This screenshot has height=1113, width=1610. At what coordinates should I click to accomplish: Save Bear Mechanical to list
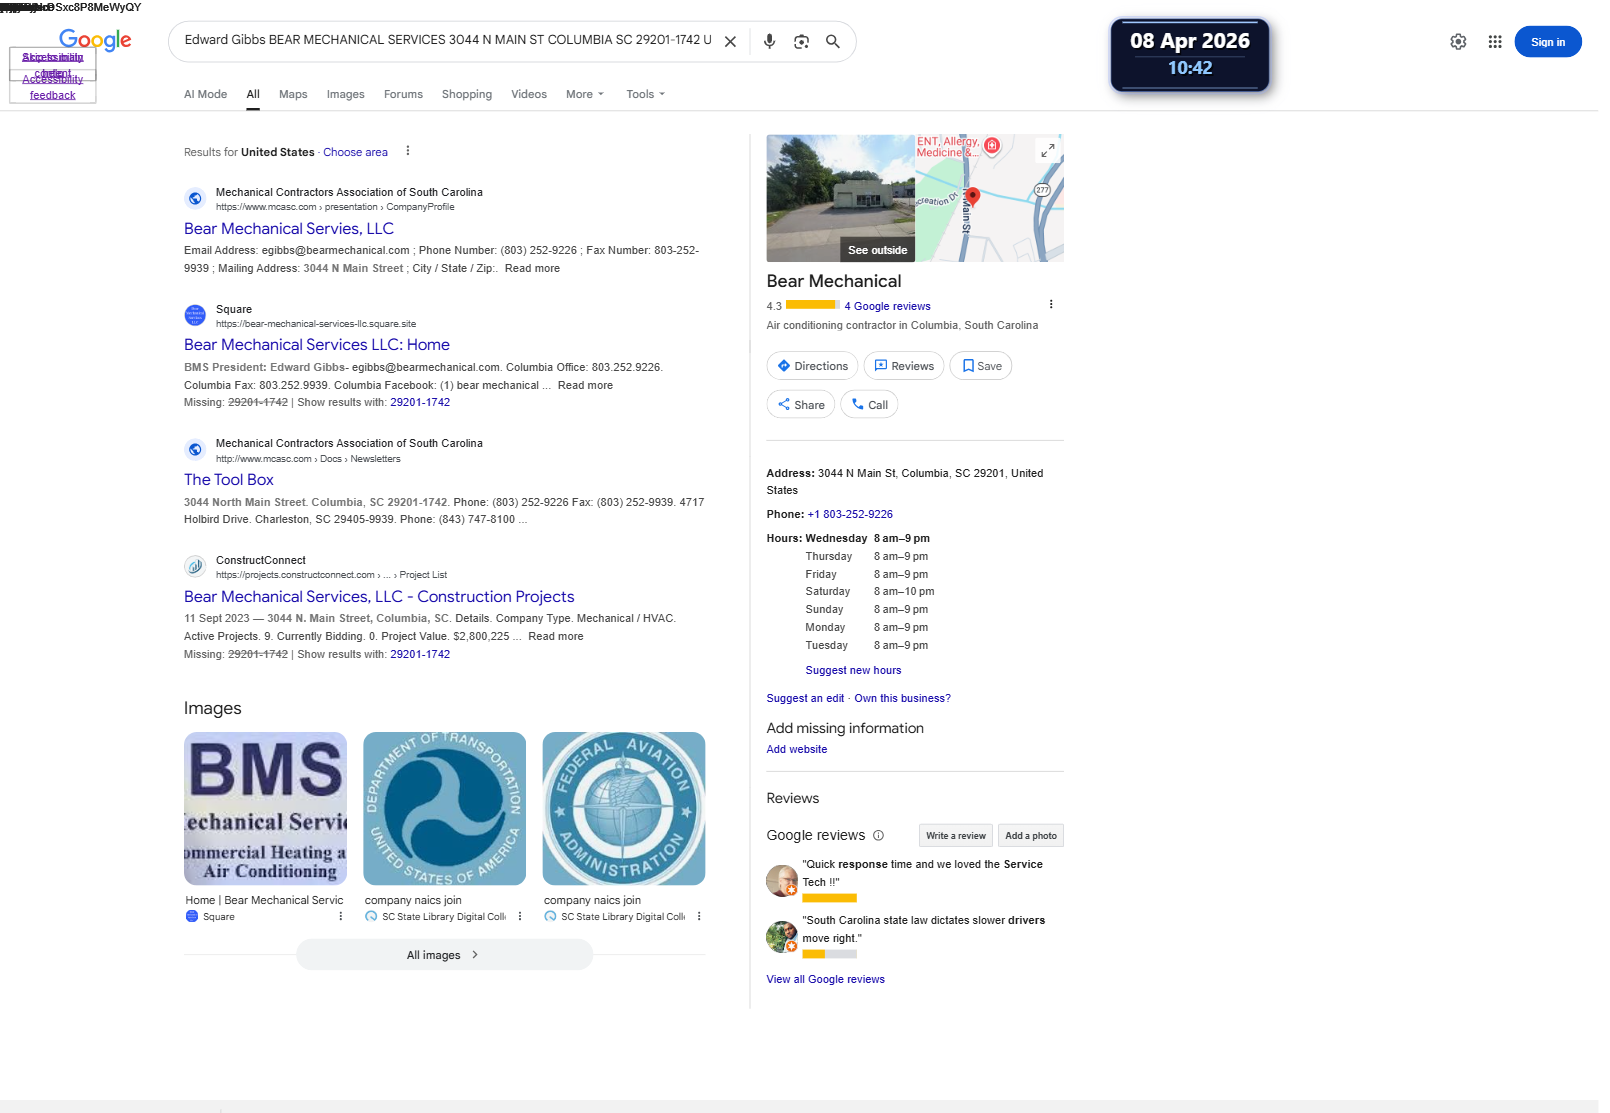pyautogui.click(x=981, y=366)
